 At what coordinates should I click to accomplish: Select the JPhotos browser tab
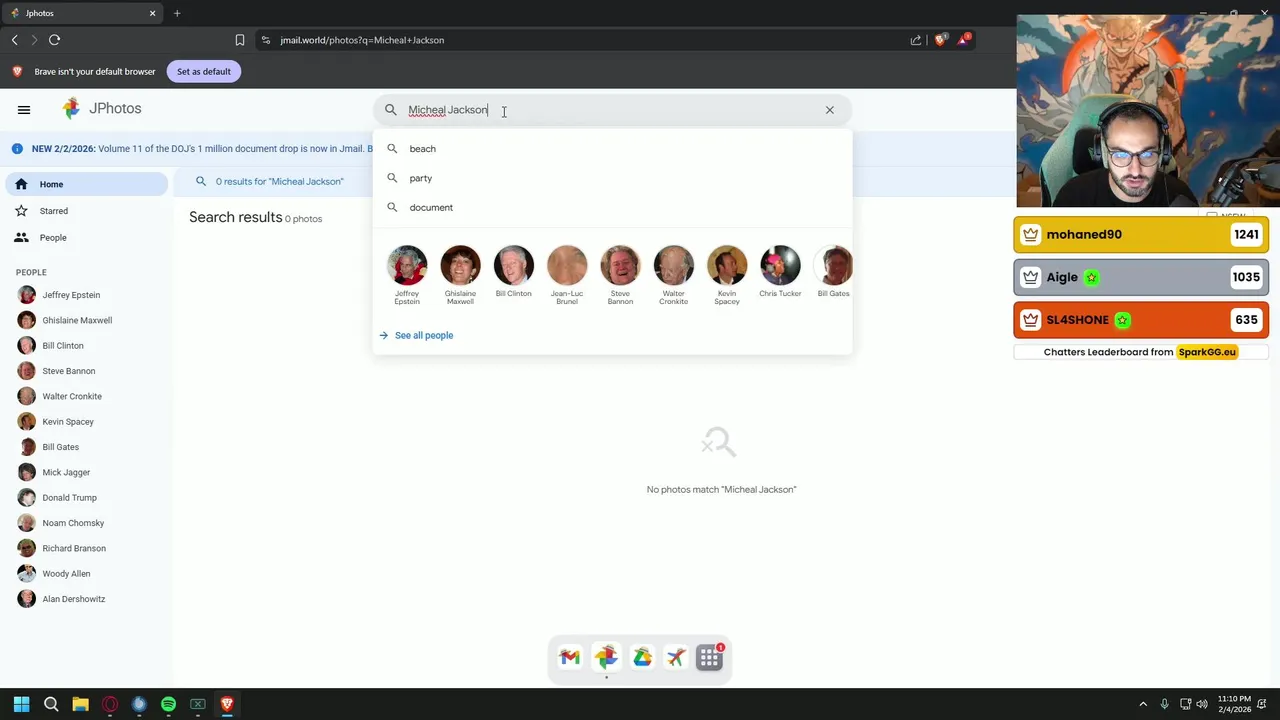coord(83,13)
